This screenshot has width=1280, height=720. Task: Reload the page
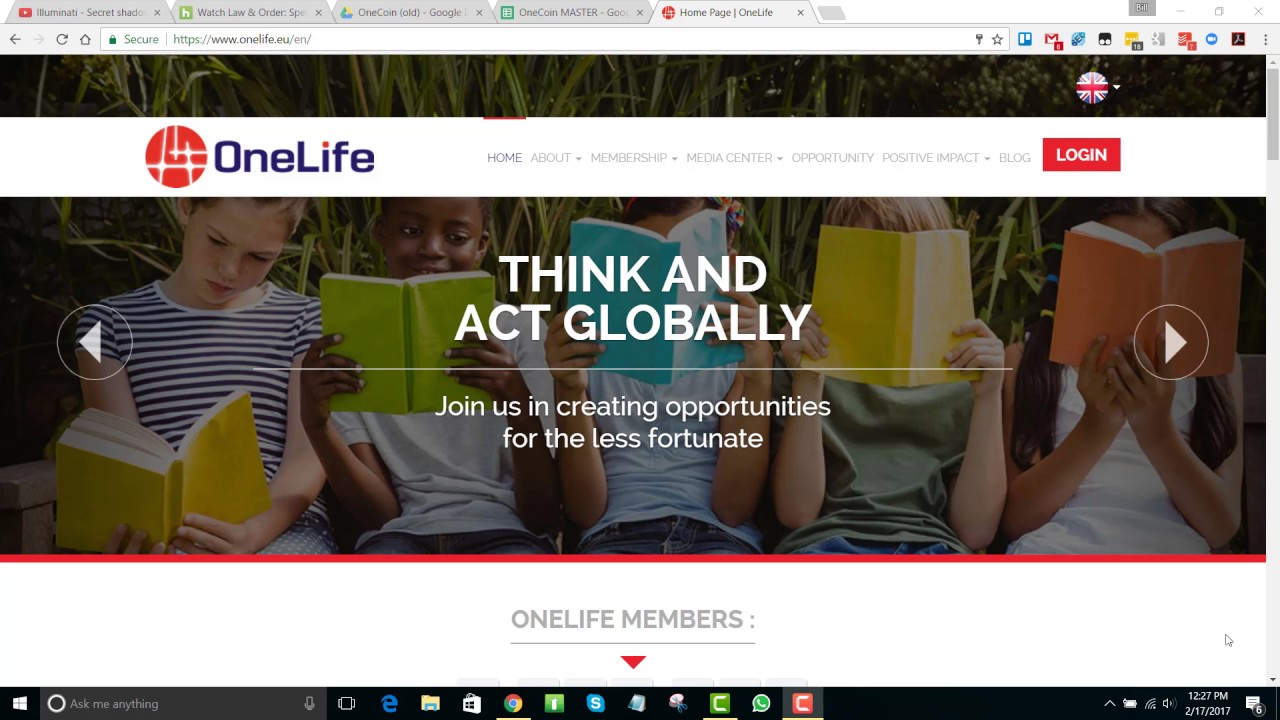tap(62, 39)
